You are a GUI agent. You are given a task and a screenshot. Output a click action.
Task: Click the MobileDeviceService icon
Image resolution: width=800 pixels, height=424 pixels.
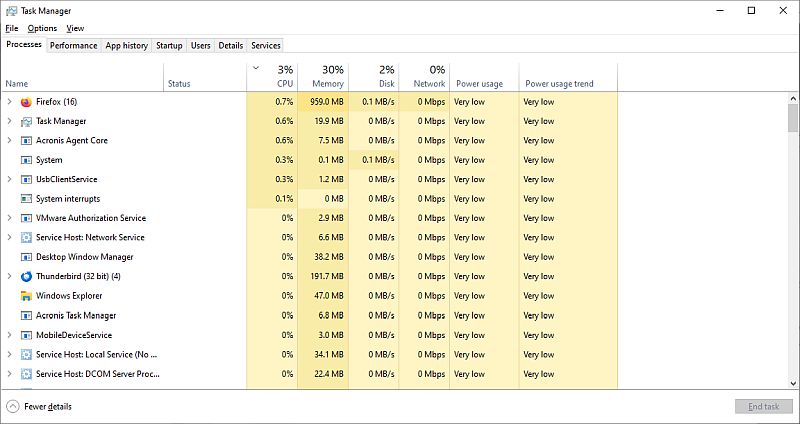click(26, 335)
